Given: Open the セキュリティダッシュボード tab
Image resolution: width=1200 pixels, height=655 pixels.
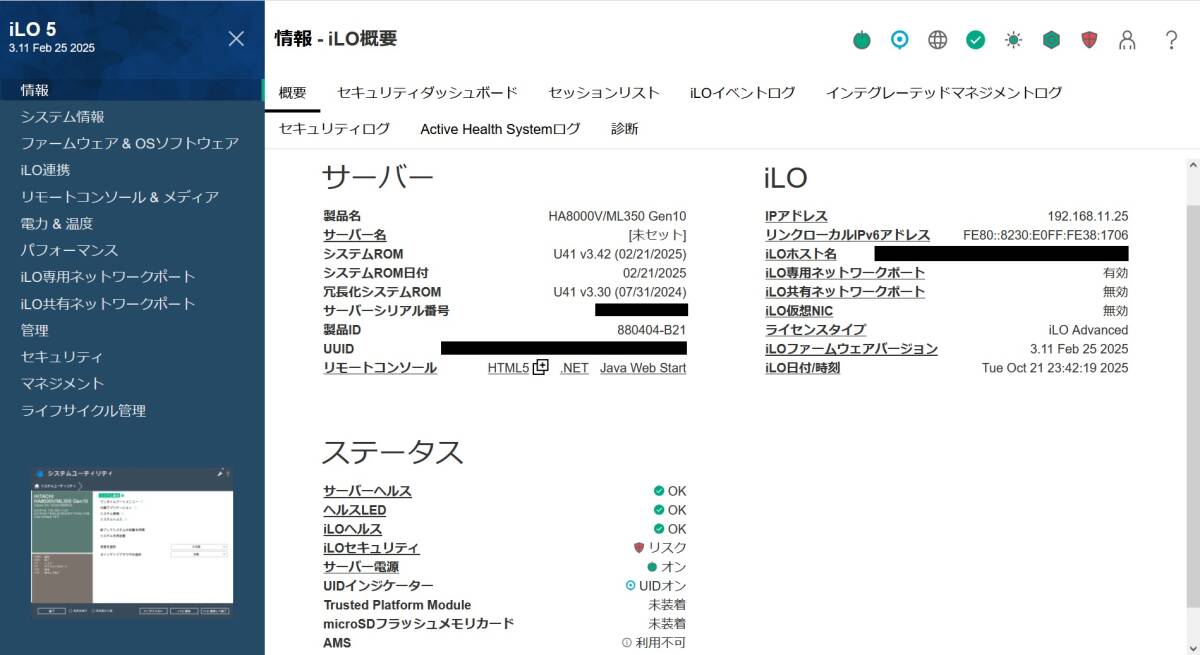Looking at the screenshot, I should (427, 93).
